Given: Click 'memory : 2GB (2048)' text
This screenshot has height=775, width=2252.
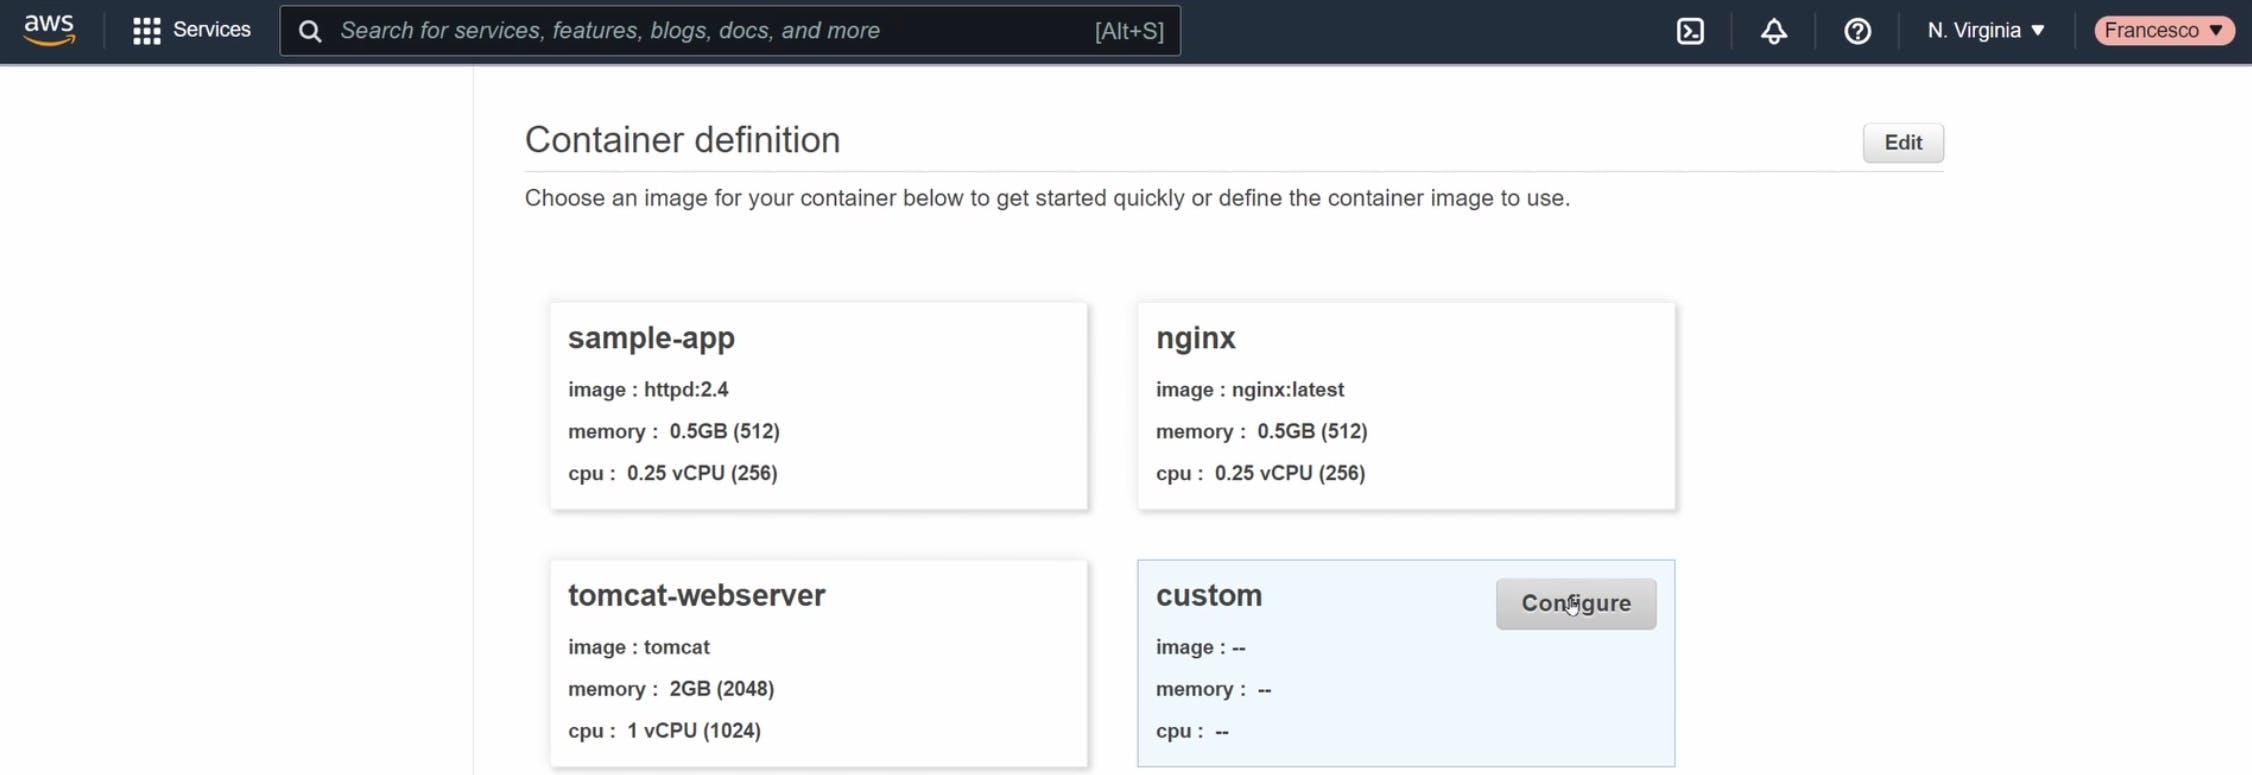Looking at the screenshot, I should tap(671, 689).
